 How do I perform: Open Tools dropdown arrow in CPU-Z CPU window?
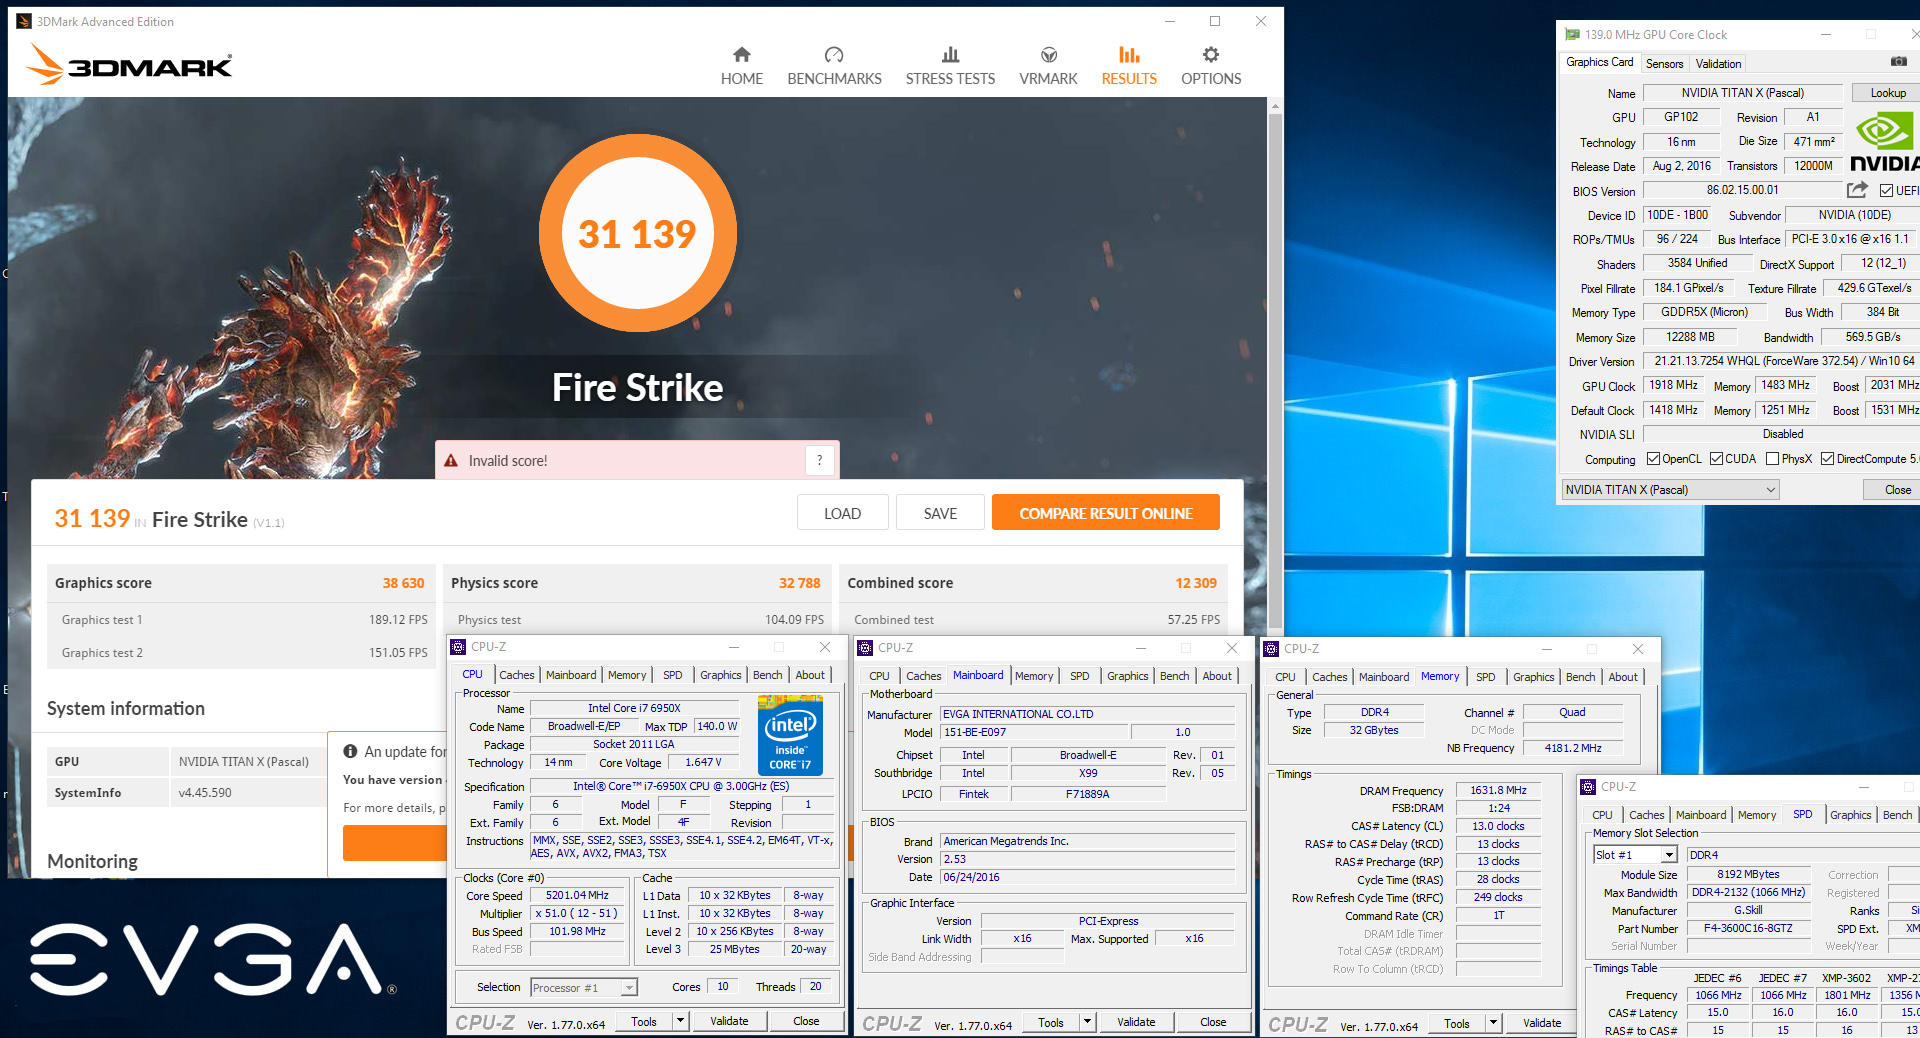(680, 1021)
